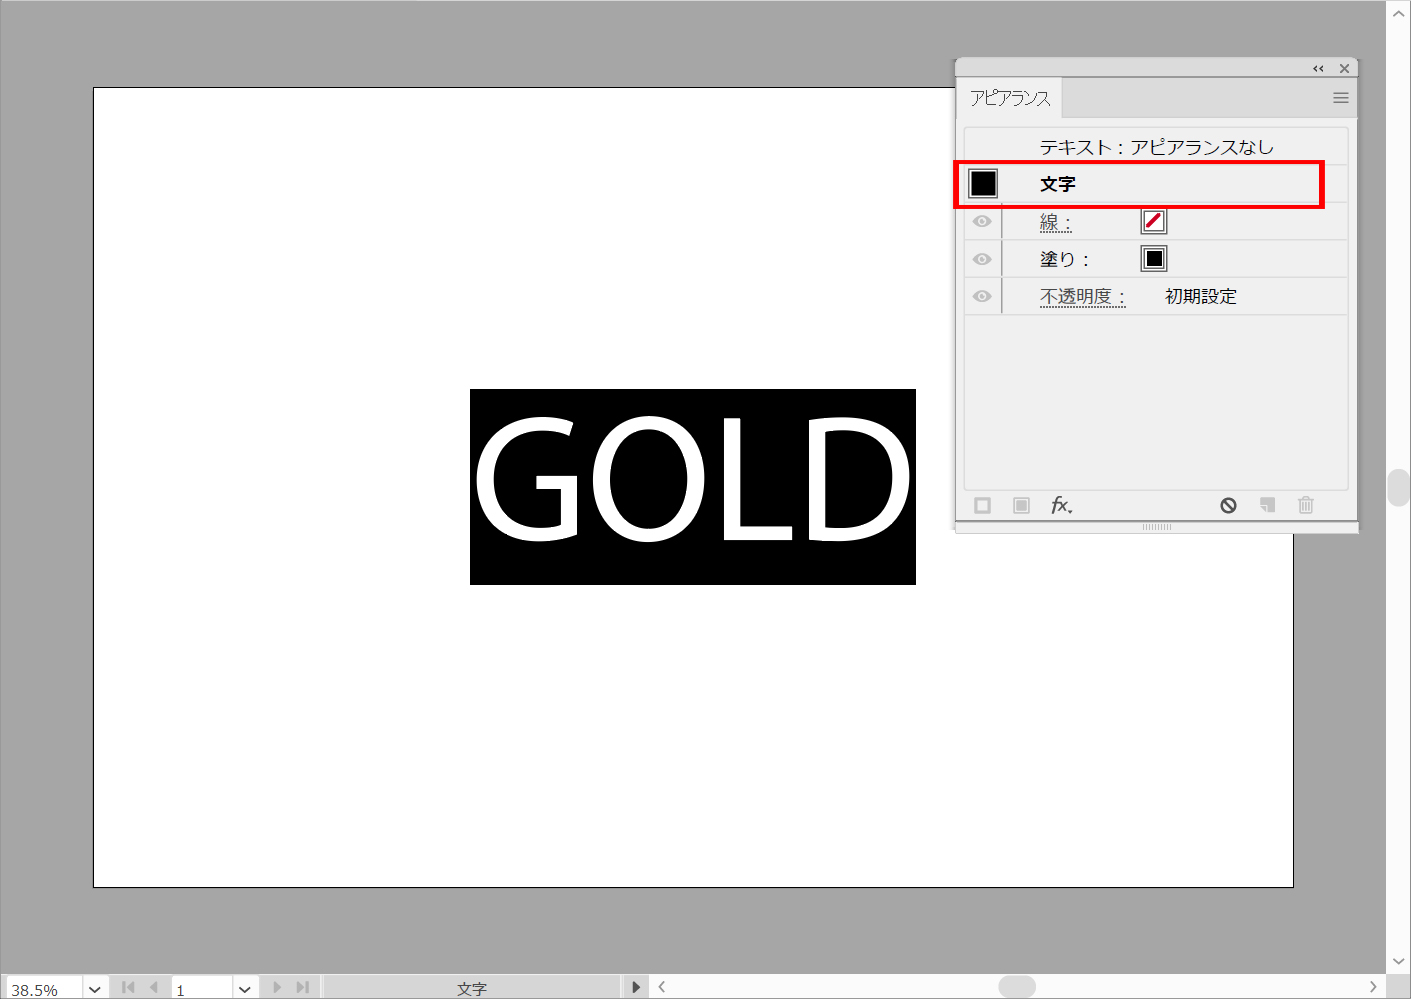Select the アピアランス panel tab
This screenshot has width=1411, height=999.
coord(1010,98)
